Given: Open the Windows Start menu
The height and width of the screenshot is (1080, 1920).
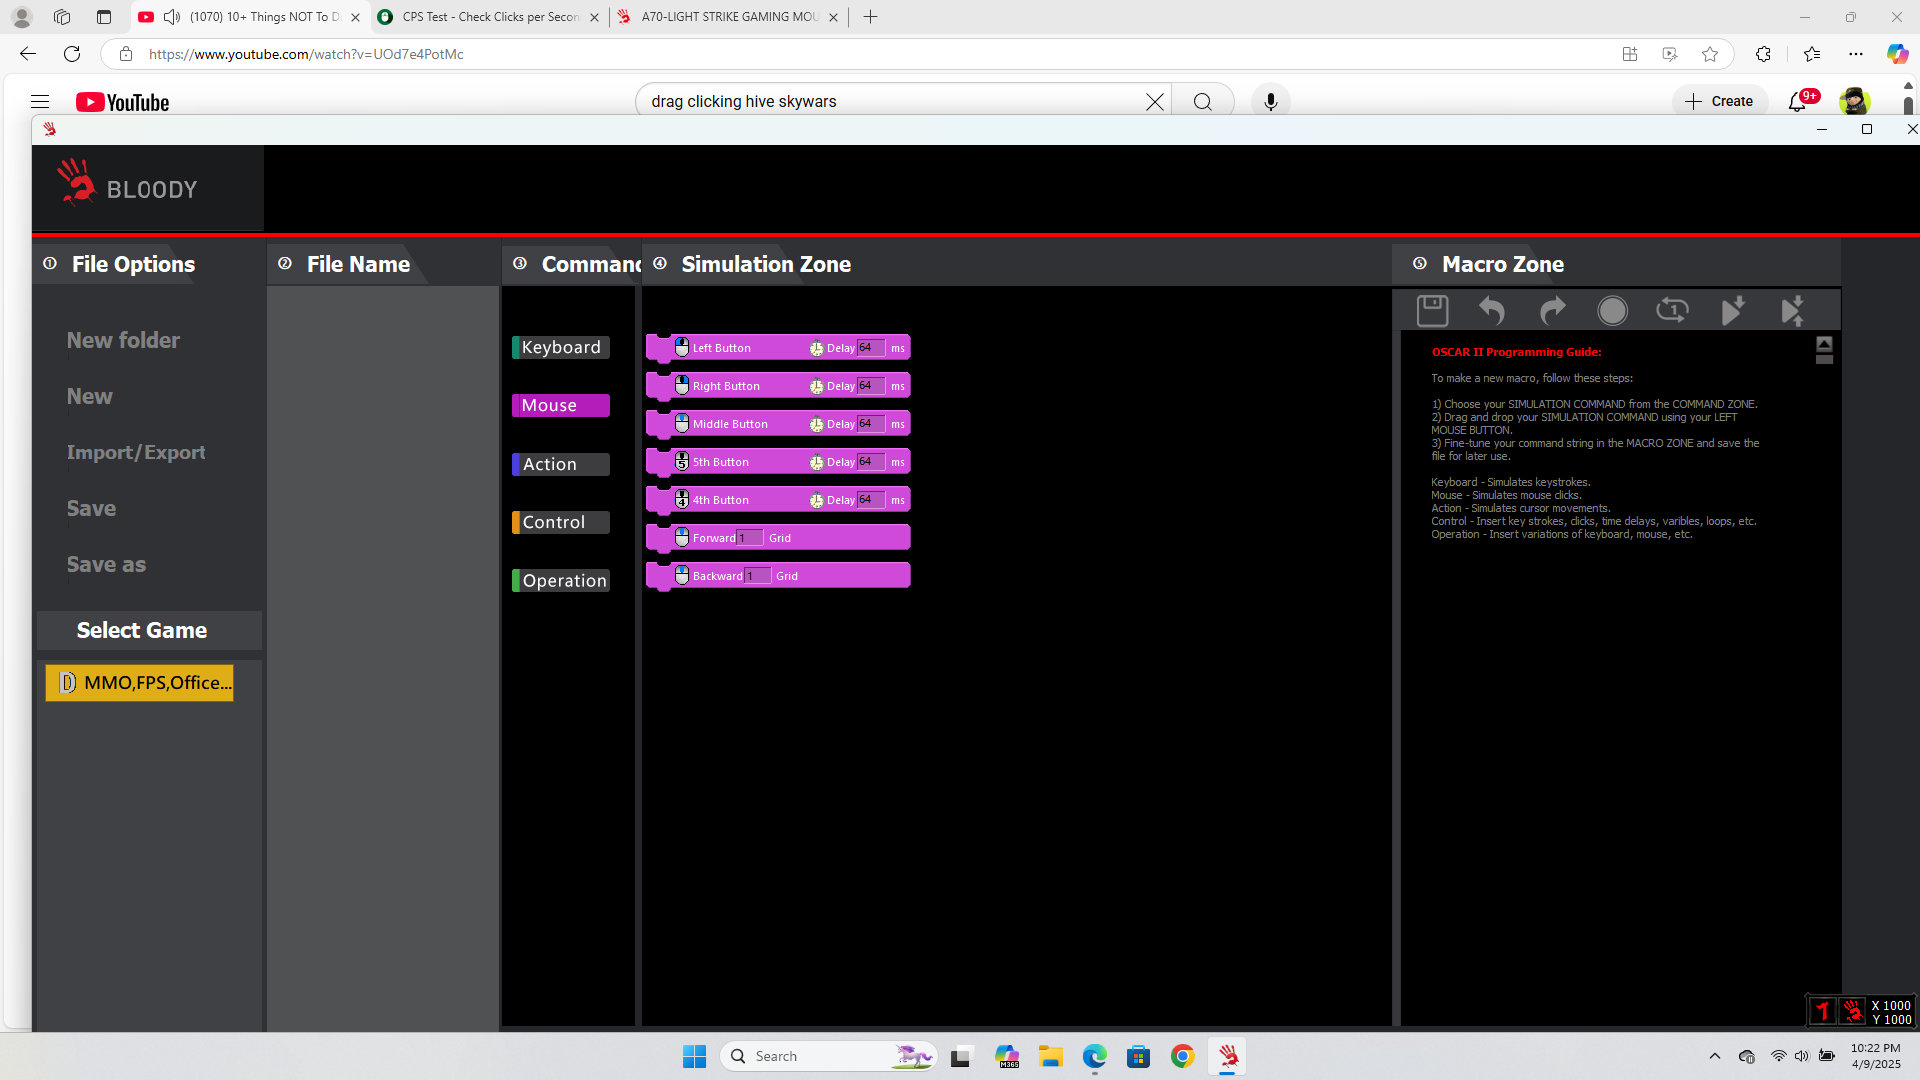Looking at the screenshot, I should (694, 1057).
